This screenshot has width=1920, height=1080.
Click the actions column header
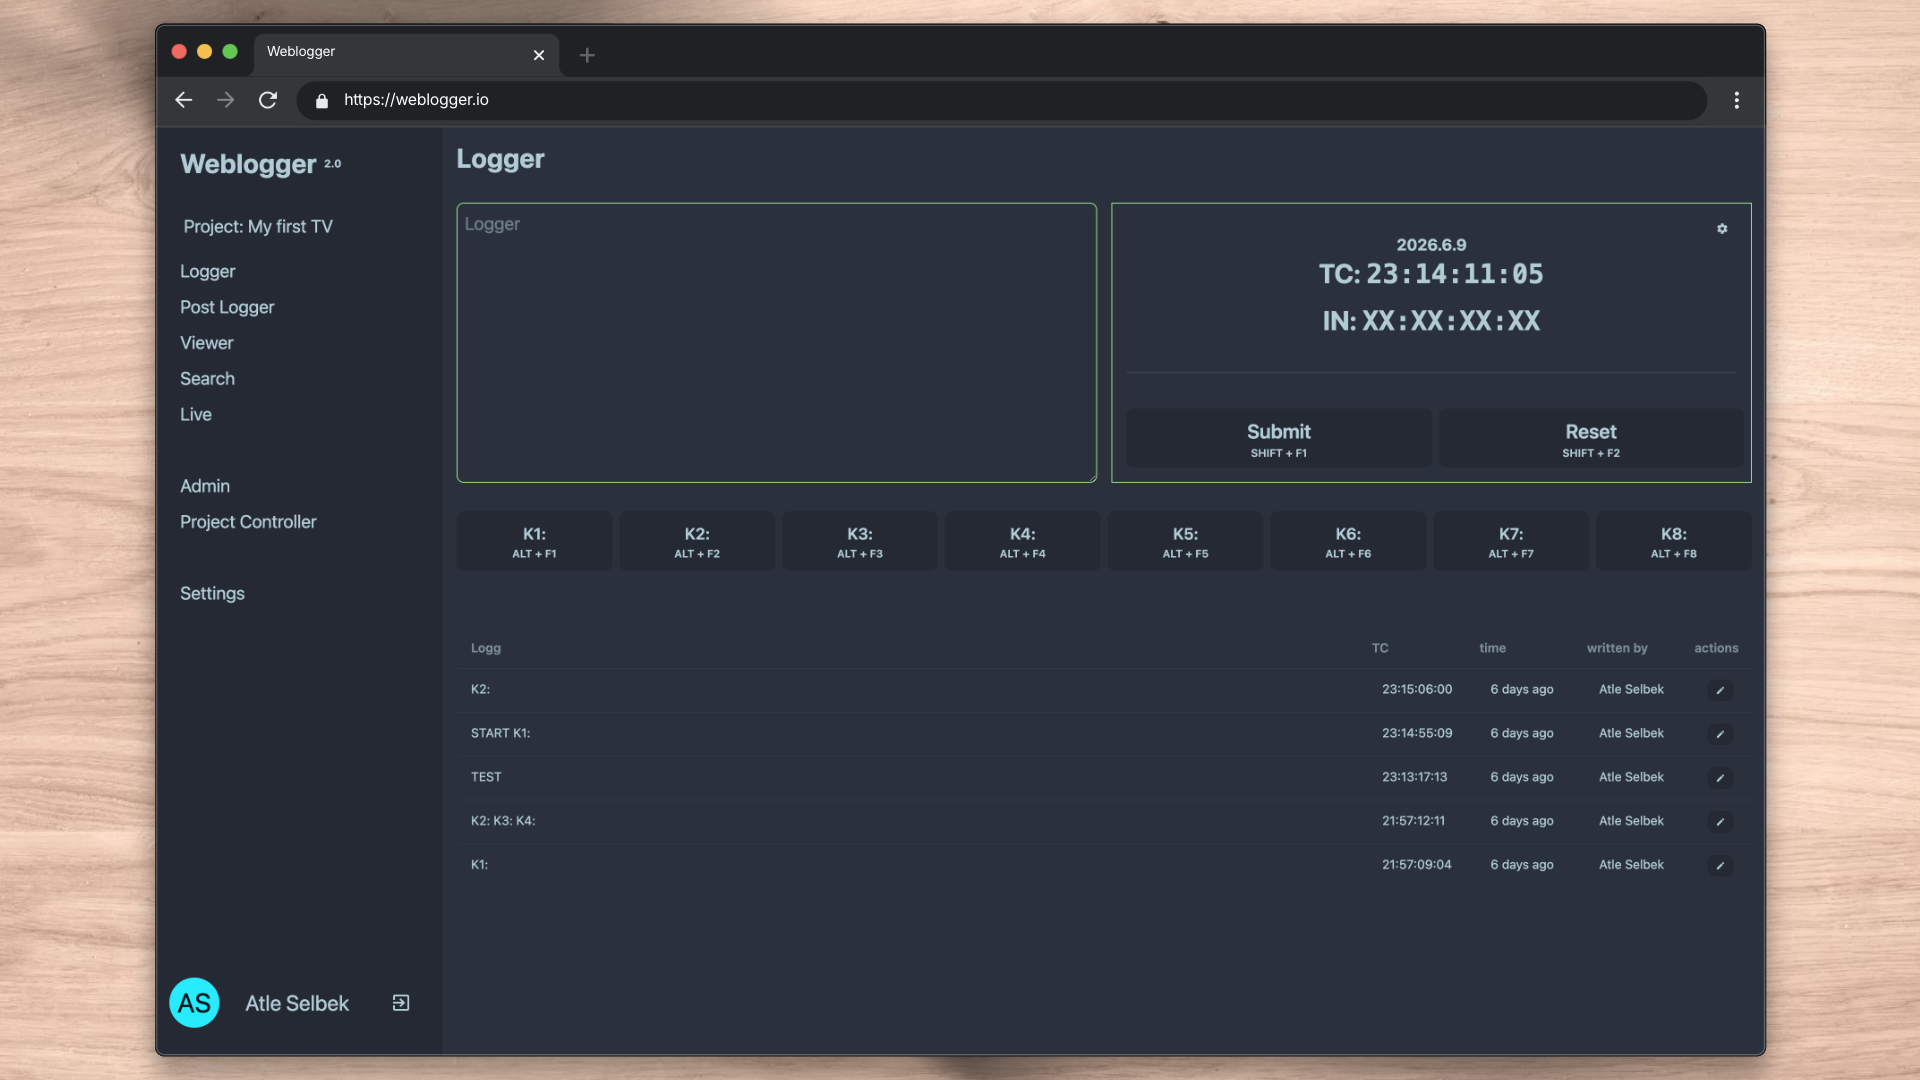(1716, 648)
